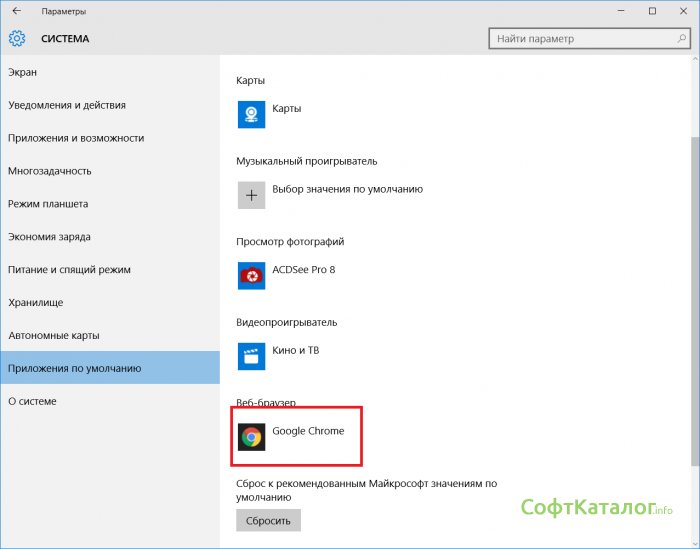Click the ACDSee Pro 8 icon
Viewport: 700px width, 549px height.
(251, 275)
